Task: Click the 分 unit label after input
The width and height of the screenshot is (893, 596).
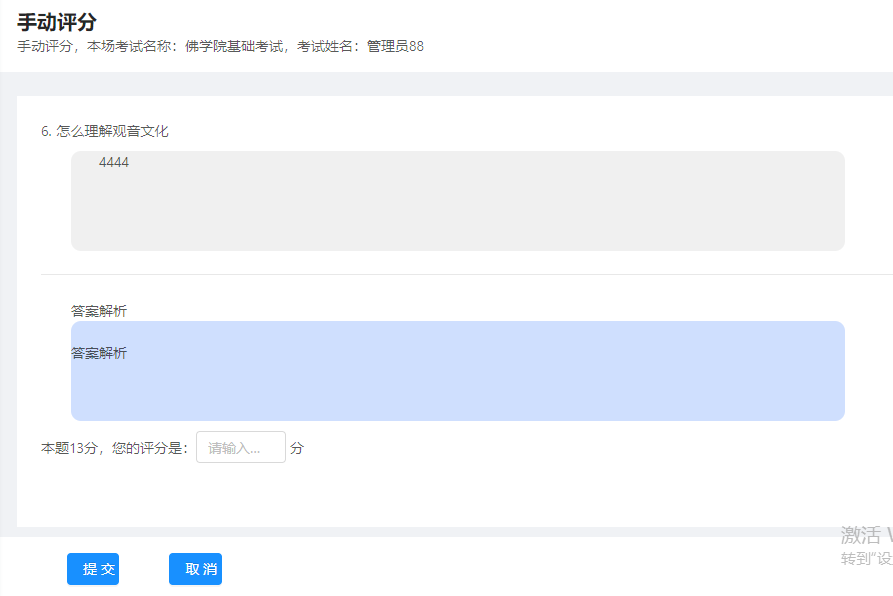Action: tap(297, 448)
